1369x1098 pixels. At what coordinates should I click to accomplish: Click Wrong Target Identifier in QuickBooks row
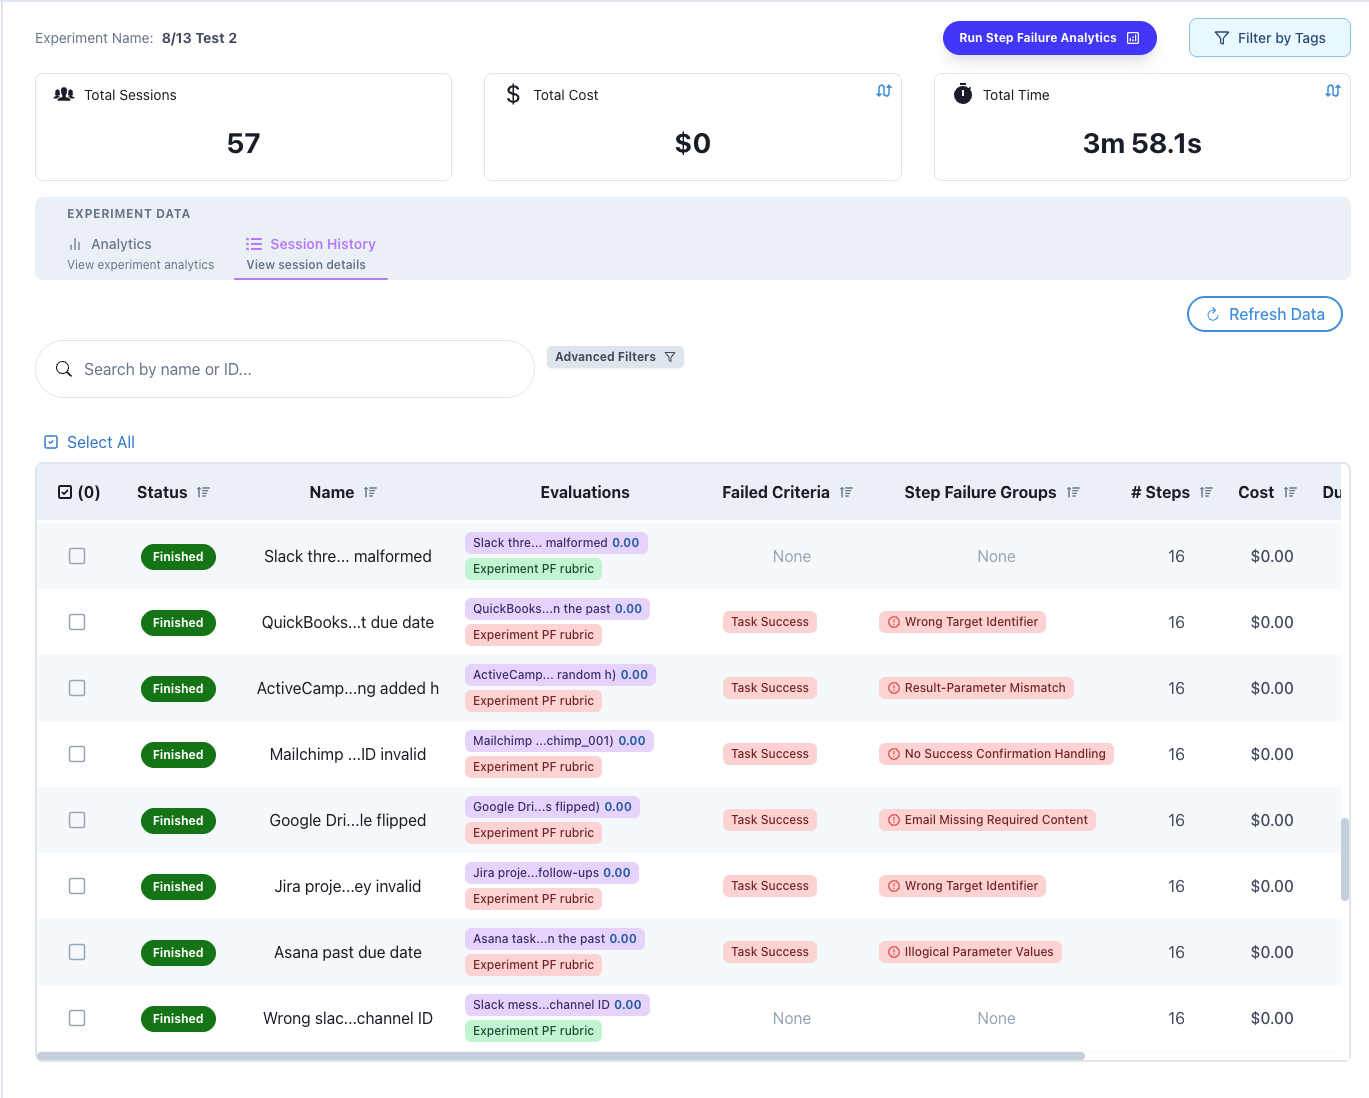coord(962,622)
